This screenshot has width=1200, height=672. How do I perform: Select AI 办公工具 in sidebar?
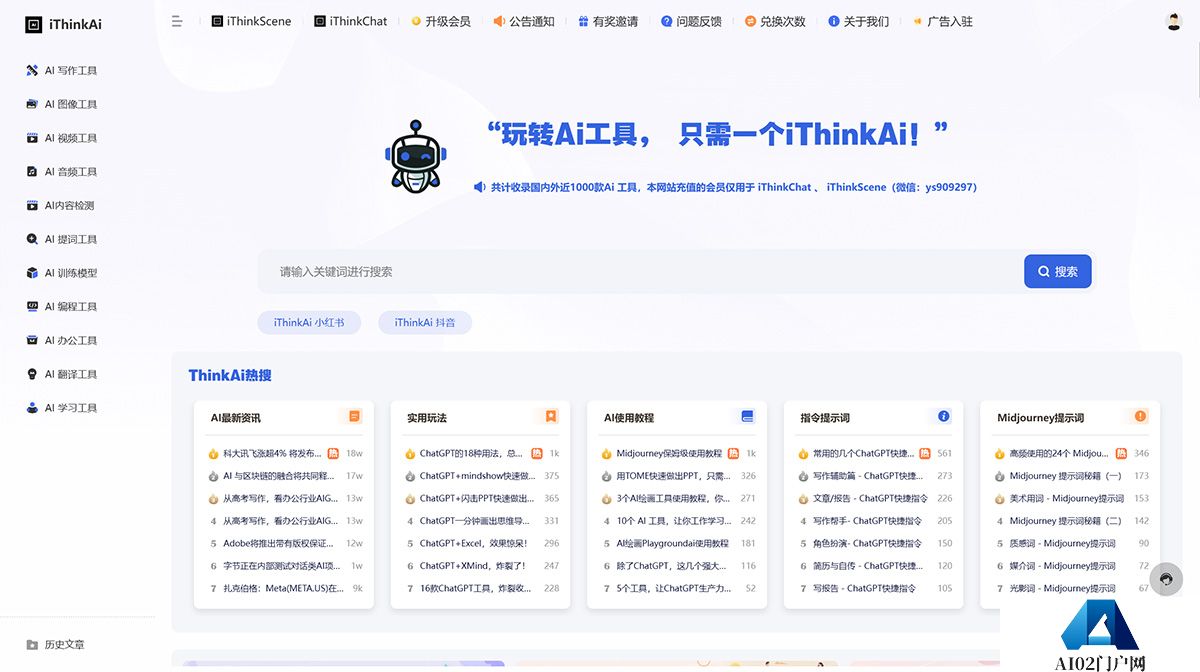(63, 340)
